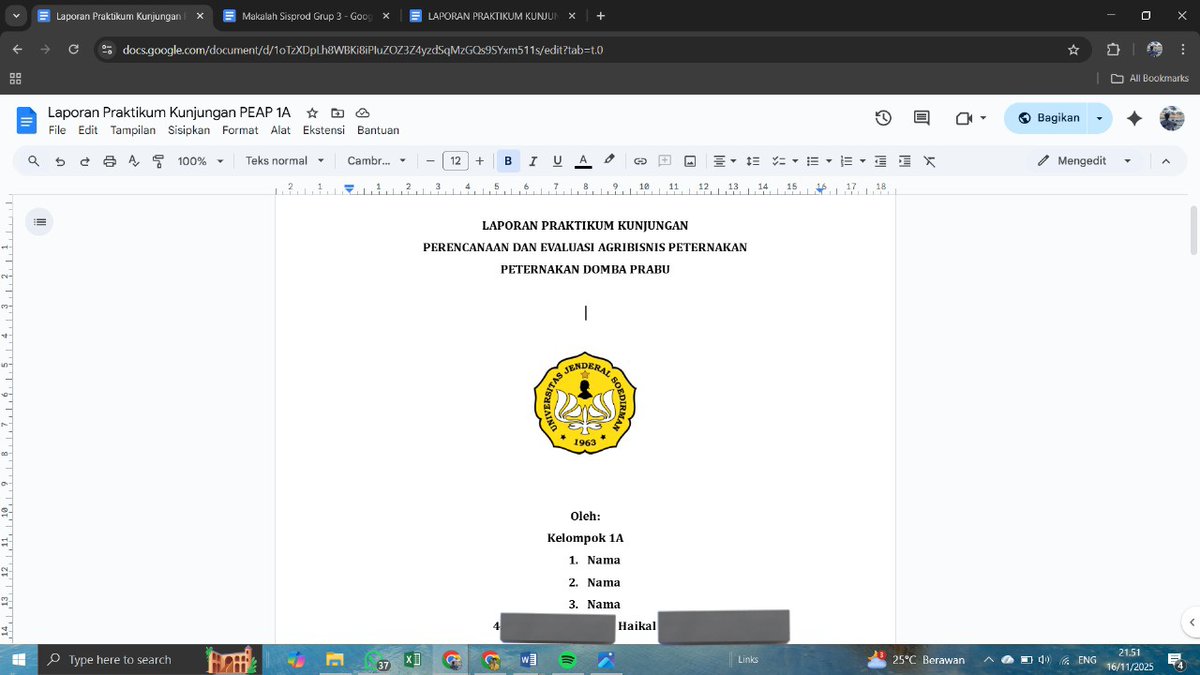
Task: Open the Cambria font dropdown
Action: pos(377,161)
